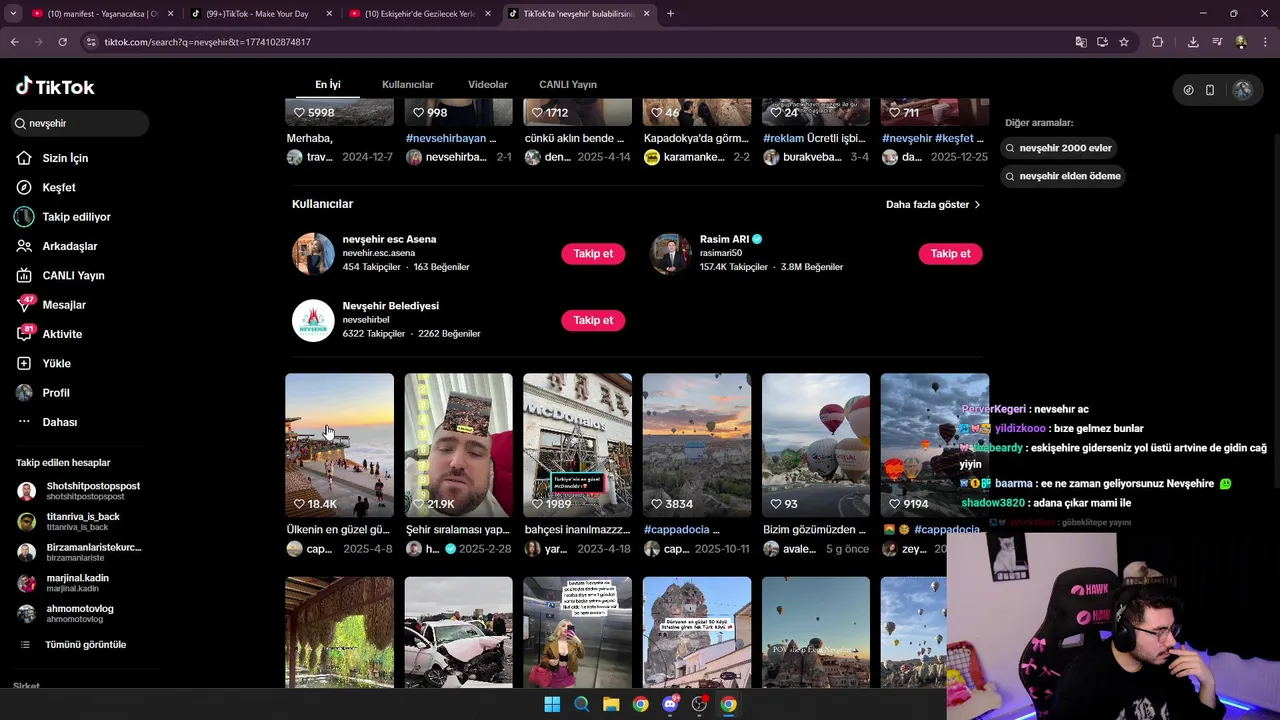This screenshot has width=1280, height=720.
Task: Follow nevşehir esc Asena
Action: click(x=593, y=254)
